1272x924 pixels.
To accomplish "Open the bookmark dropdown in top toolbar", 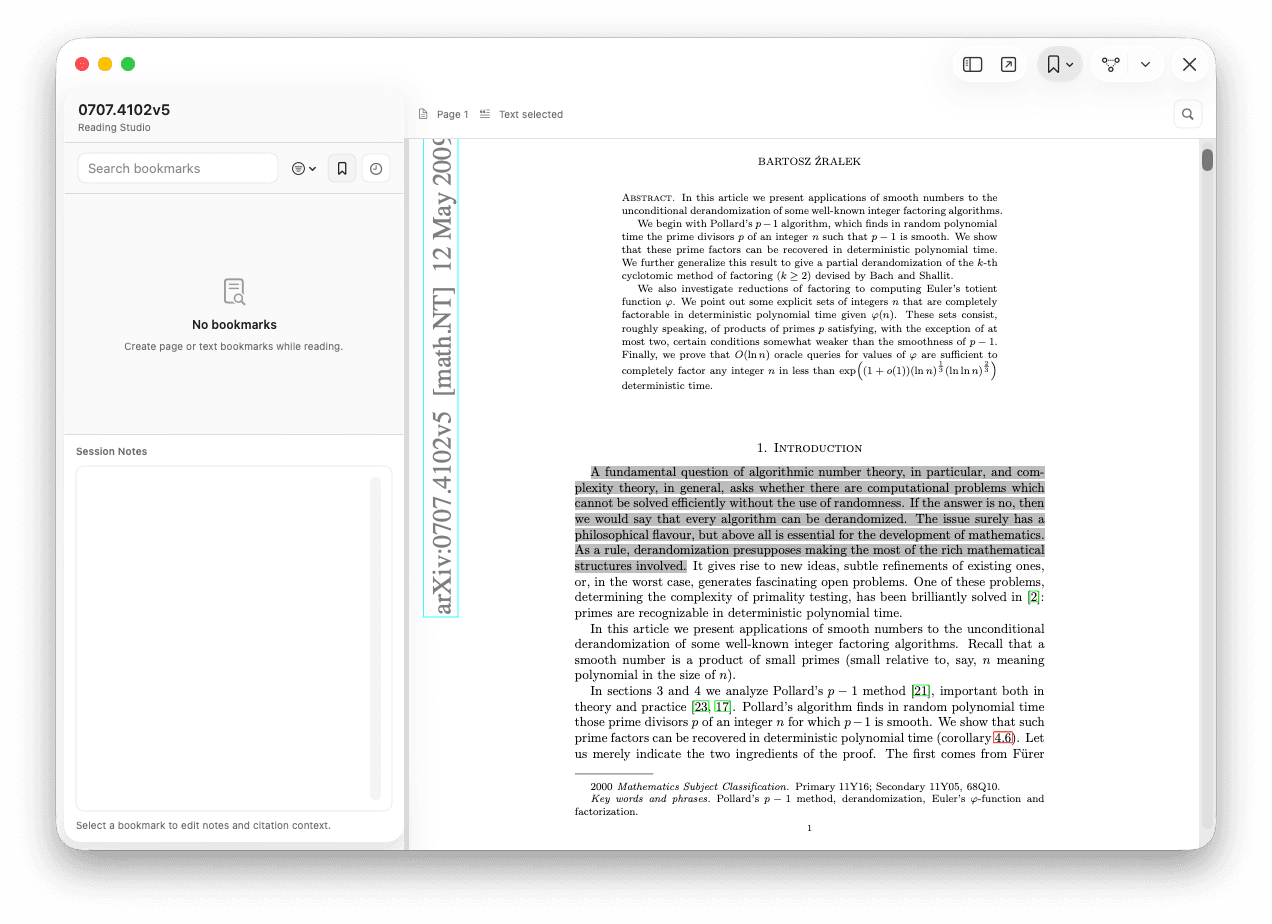I will pyautogui.click(x=1059, y=64).
